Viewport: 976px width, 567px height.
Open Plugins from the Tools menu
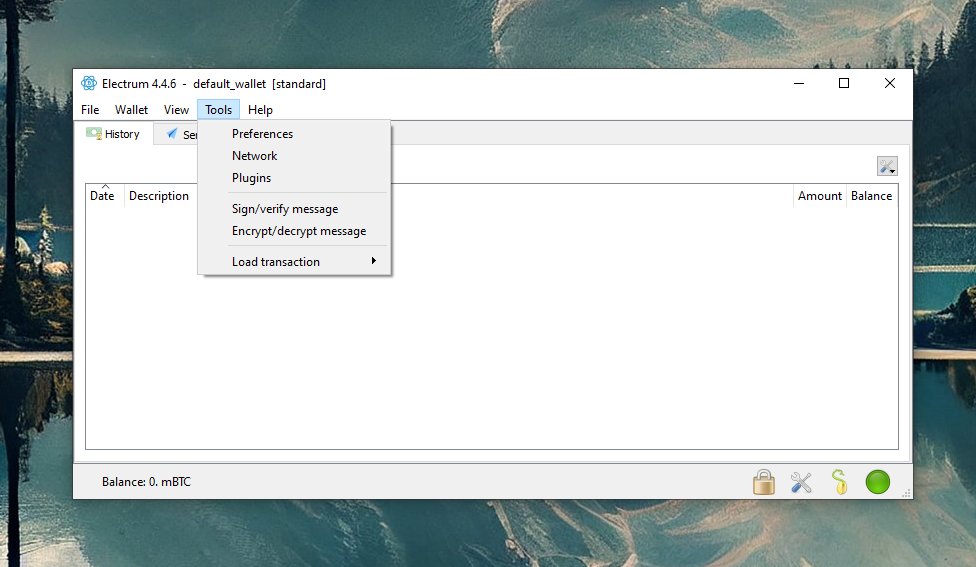pyautogui.click(x=251, y=178)
